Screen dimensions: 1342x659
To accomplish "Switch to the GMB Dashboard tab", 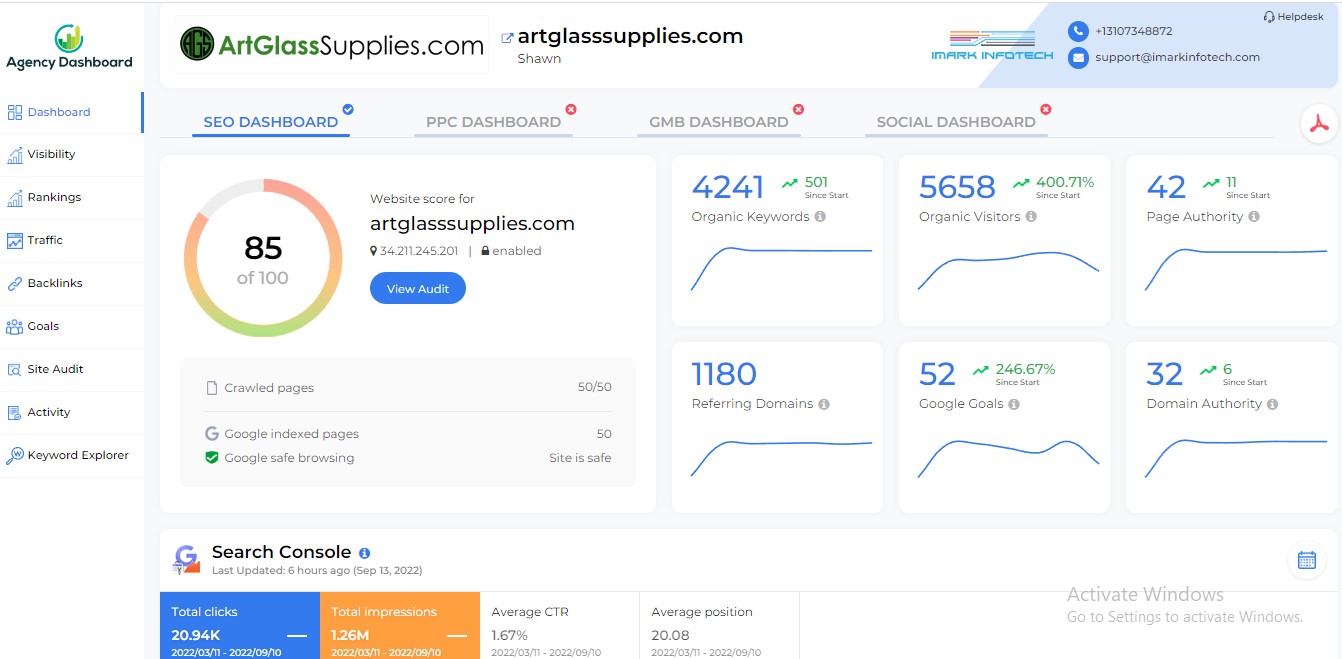I will [719, 121].
